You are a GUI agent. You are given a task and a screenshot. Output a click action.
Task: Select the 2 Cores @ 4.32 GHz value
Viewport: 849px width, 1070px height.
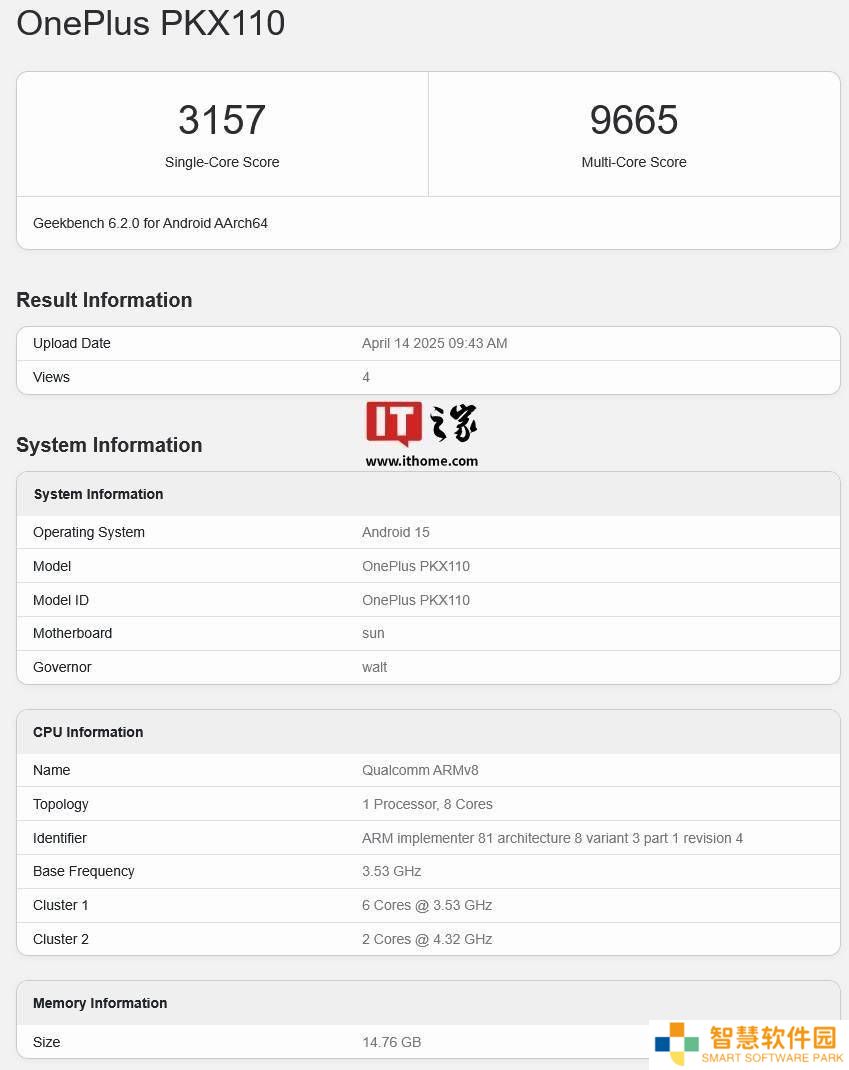click(x=427, y=940)
